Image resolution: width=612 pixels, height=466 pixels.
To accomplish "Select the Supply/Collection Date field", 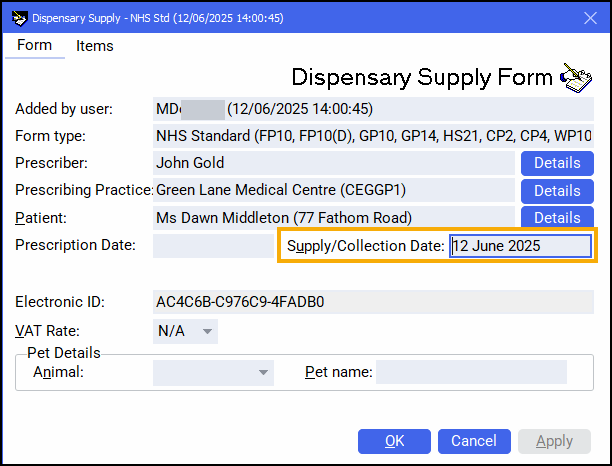I will [519, 246].
